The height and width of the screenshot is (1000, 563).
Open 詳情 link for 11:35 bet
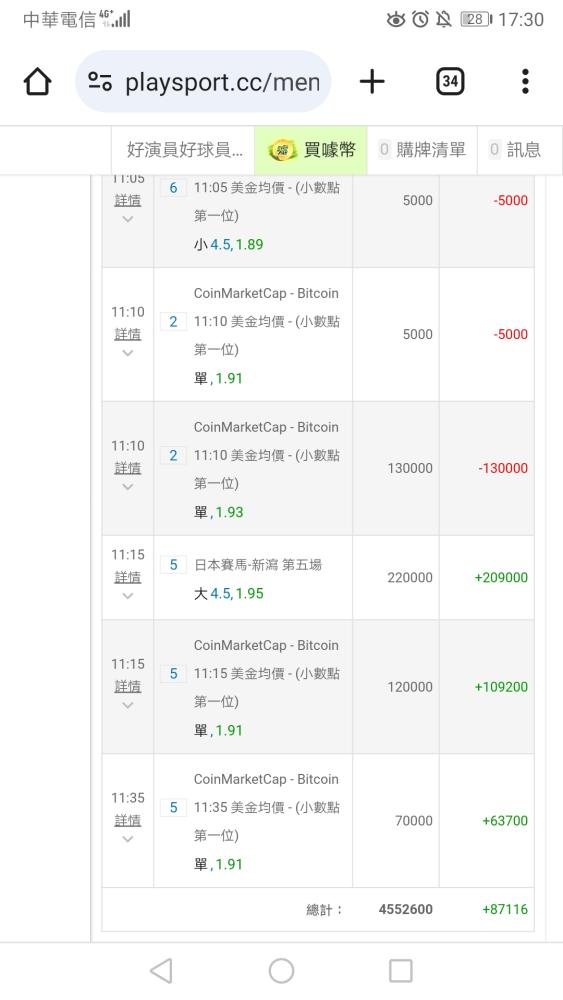pos(128,820)
